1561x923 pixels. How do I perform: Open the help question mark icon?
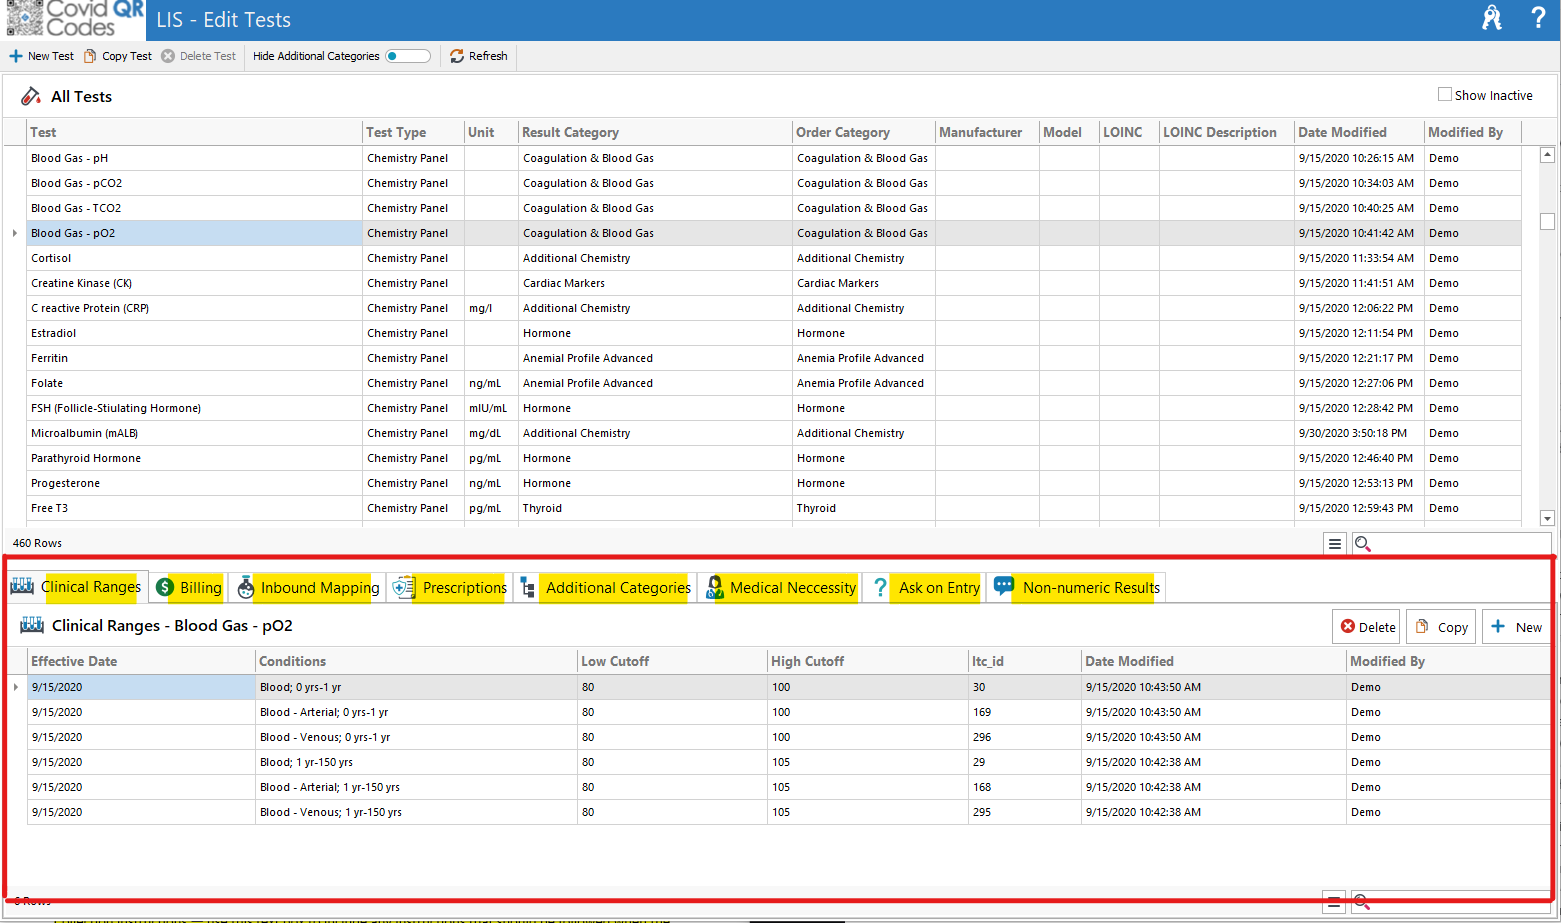(1538, 18)
